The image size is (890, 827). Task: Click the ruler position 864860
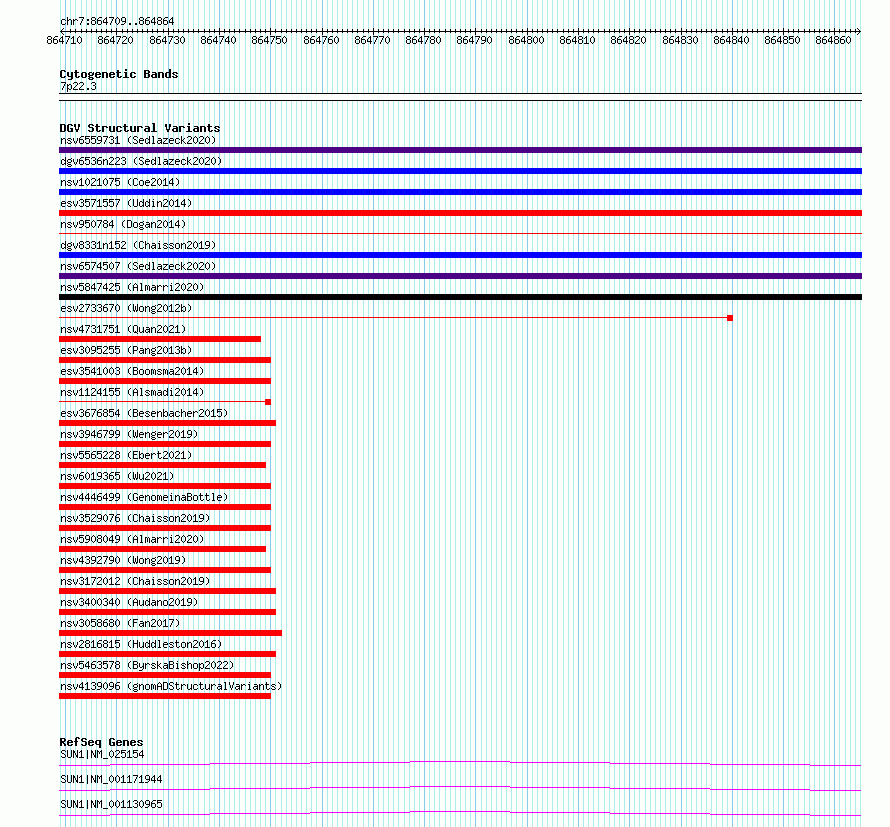833,40
